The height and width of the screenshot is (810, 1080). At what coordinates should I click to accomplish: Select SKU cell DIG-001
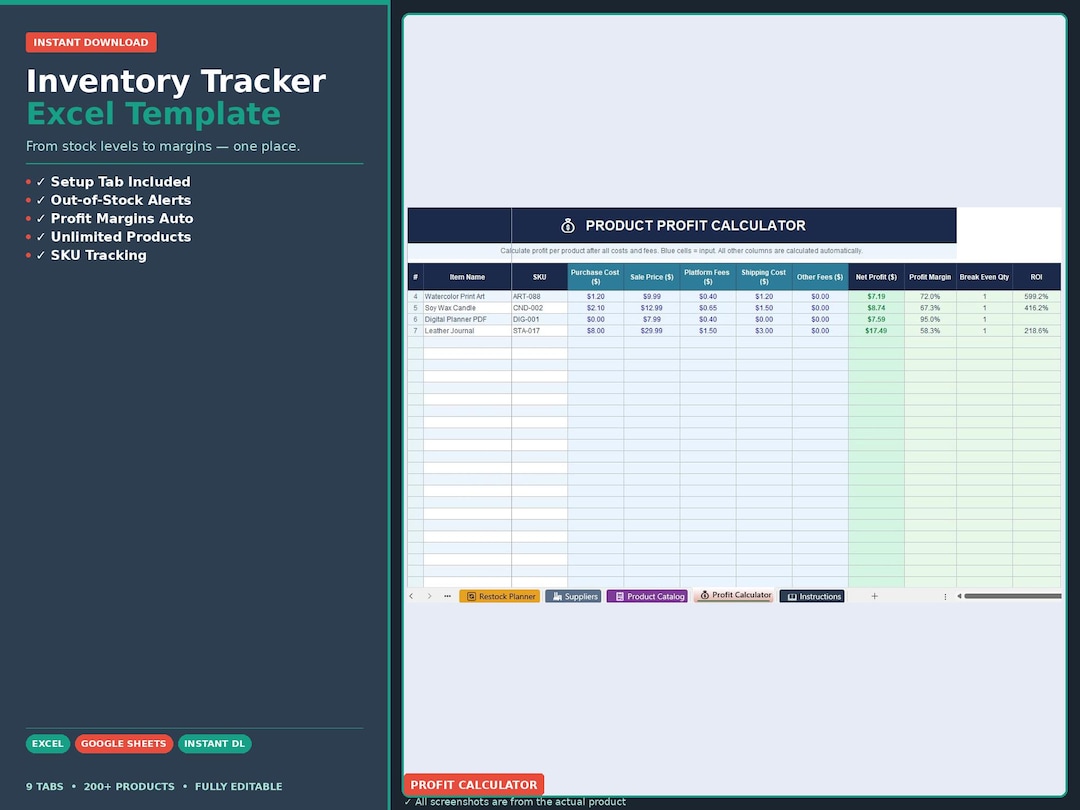coord(539,320)
